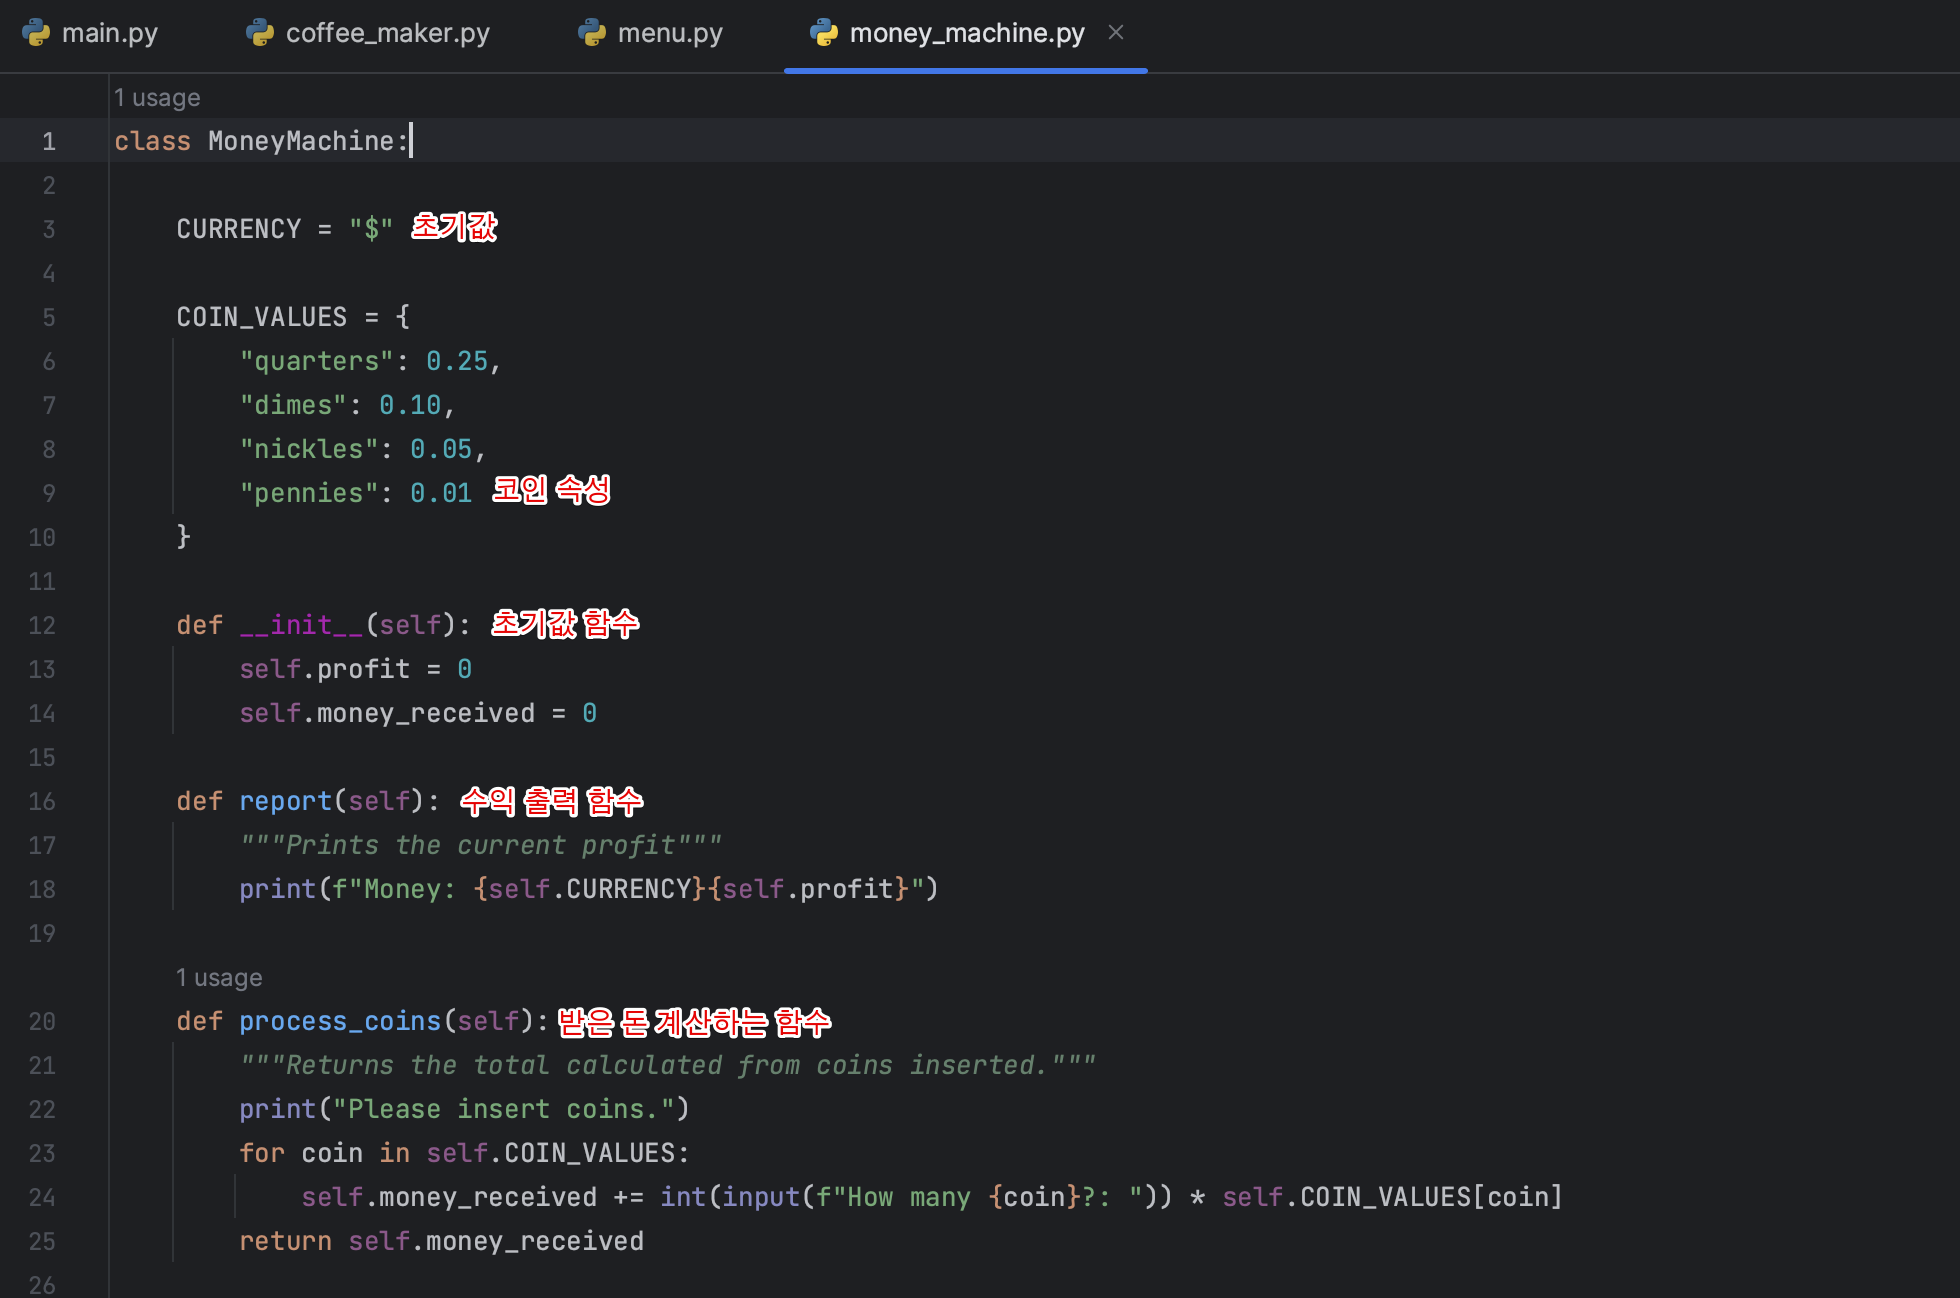The height and width of the screenshot is (1298, 1960).
Task: Click Python icon on menu.py tab
Action: 592,33
